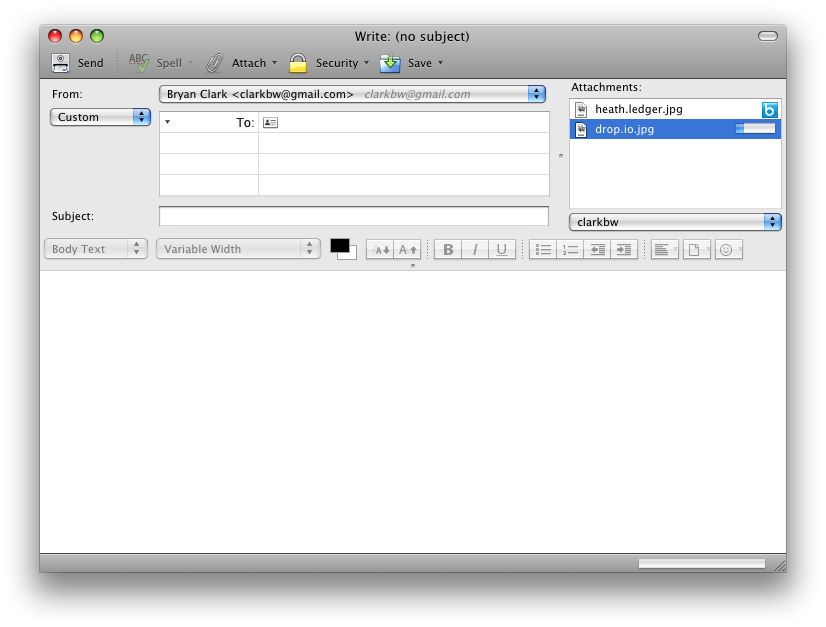Viewport: 826px width, 627px height.
Task: Select the drop.io.jpg attachment
Action: click(x=675, y=129)
